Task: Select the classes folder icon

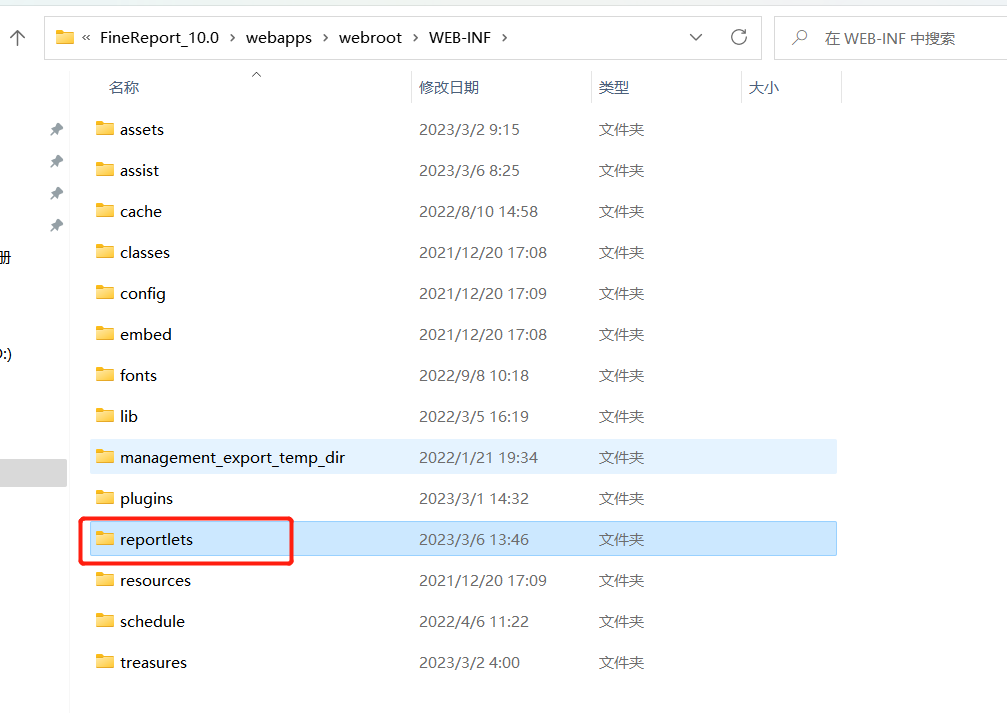Action: [x=105, y=252]
